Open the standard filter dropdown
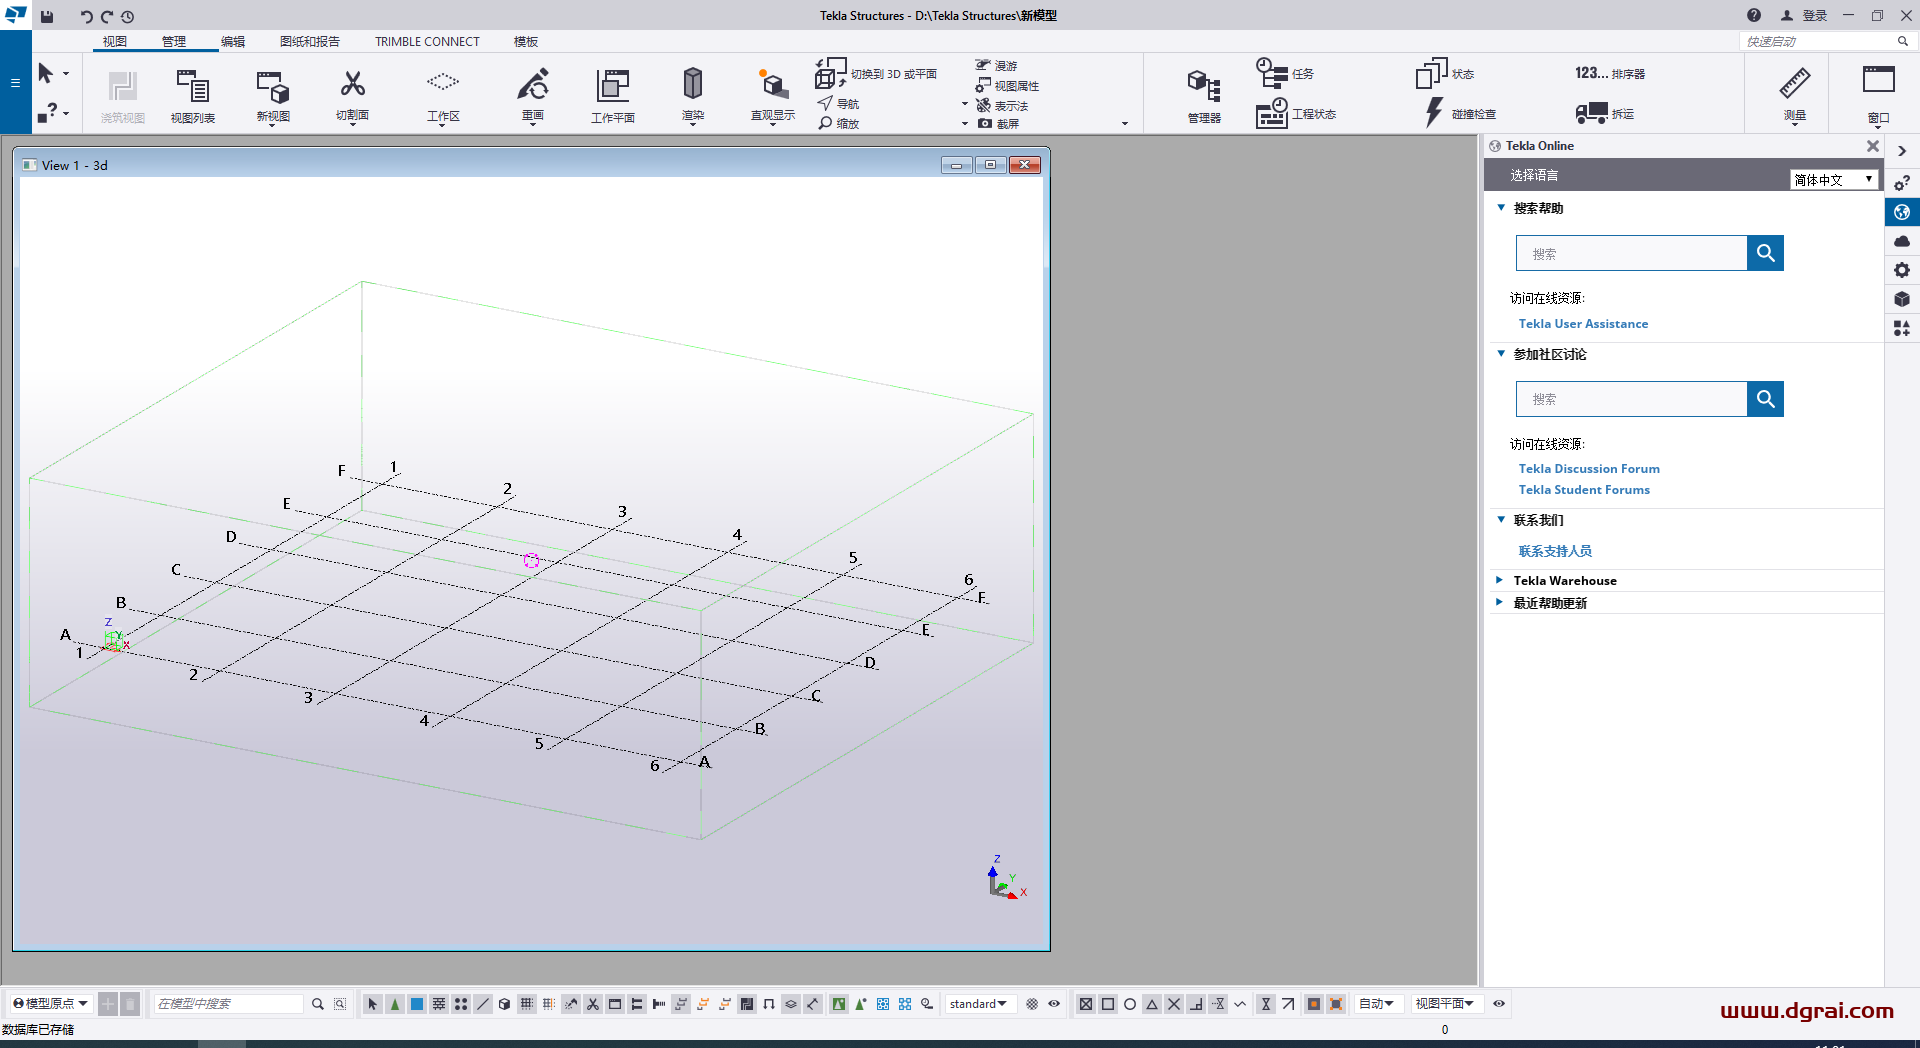 tap(978, 1004)
